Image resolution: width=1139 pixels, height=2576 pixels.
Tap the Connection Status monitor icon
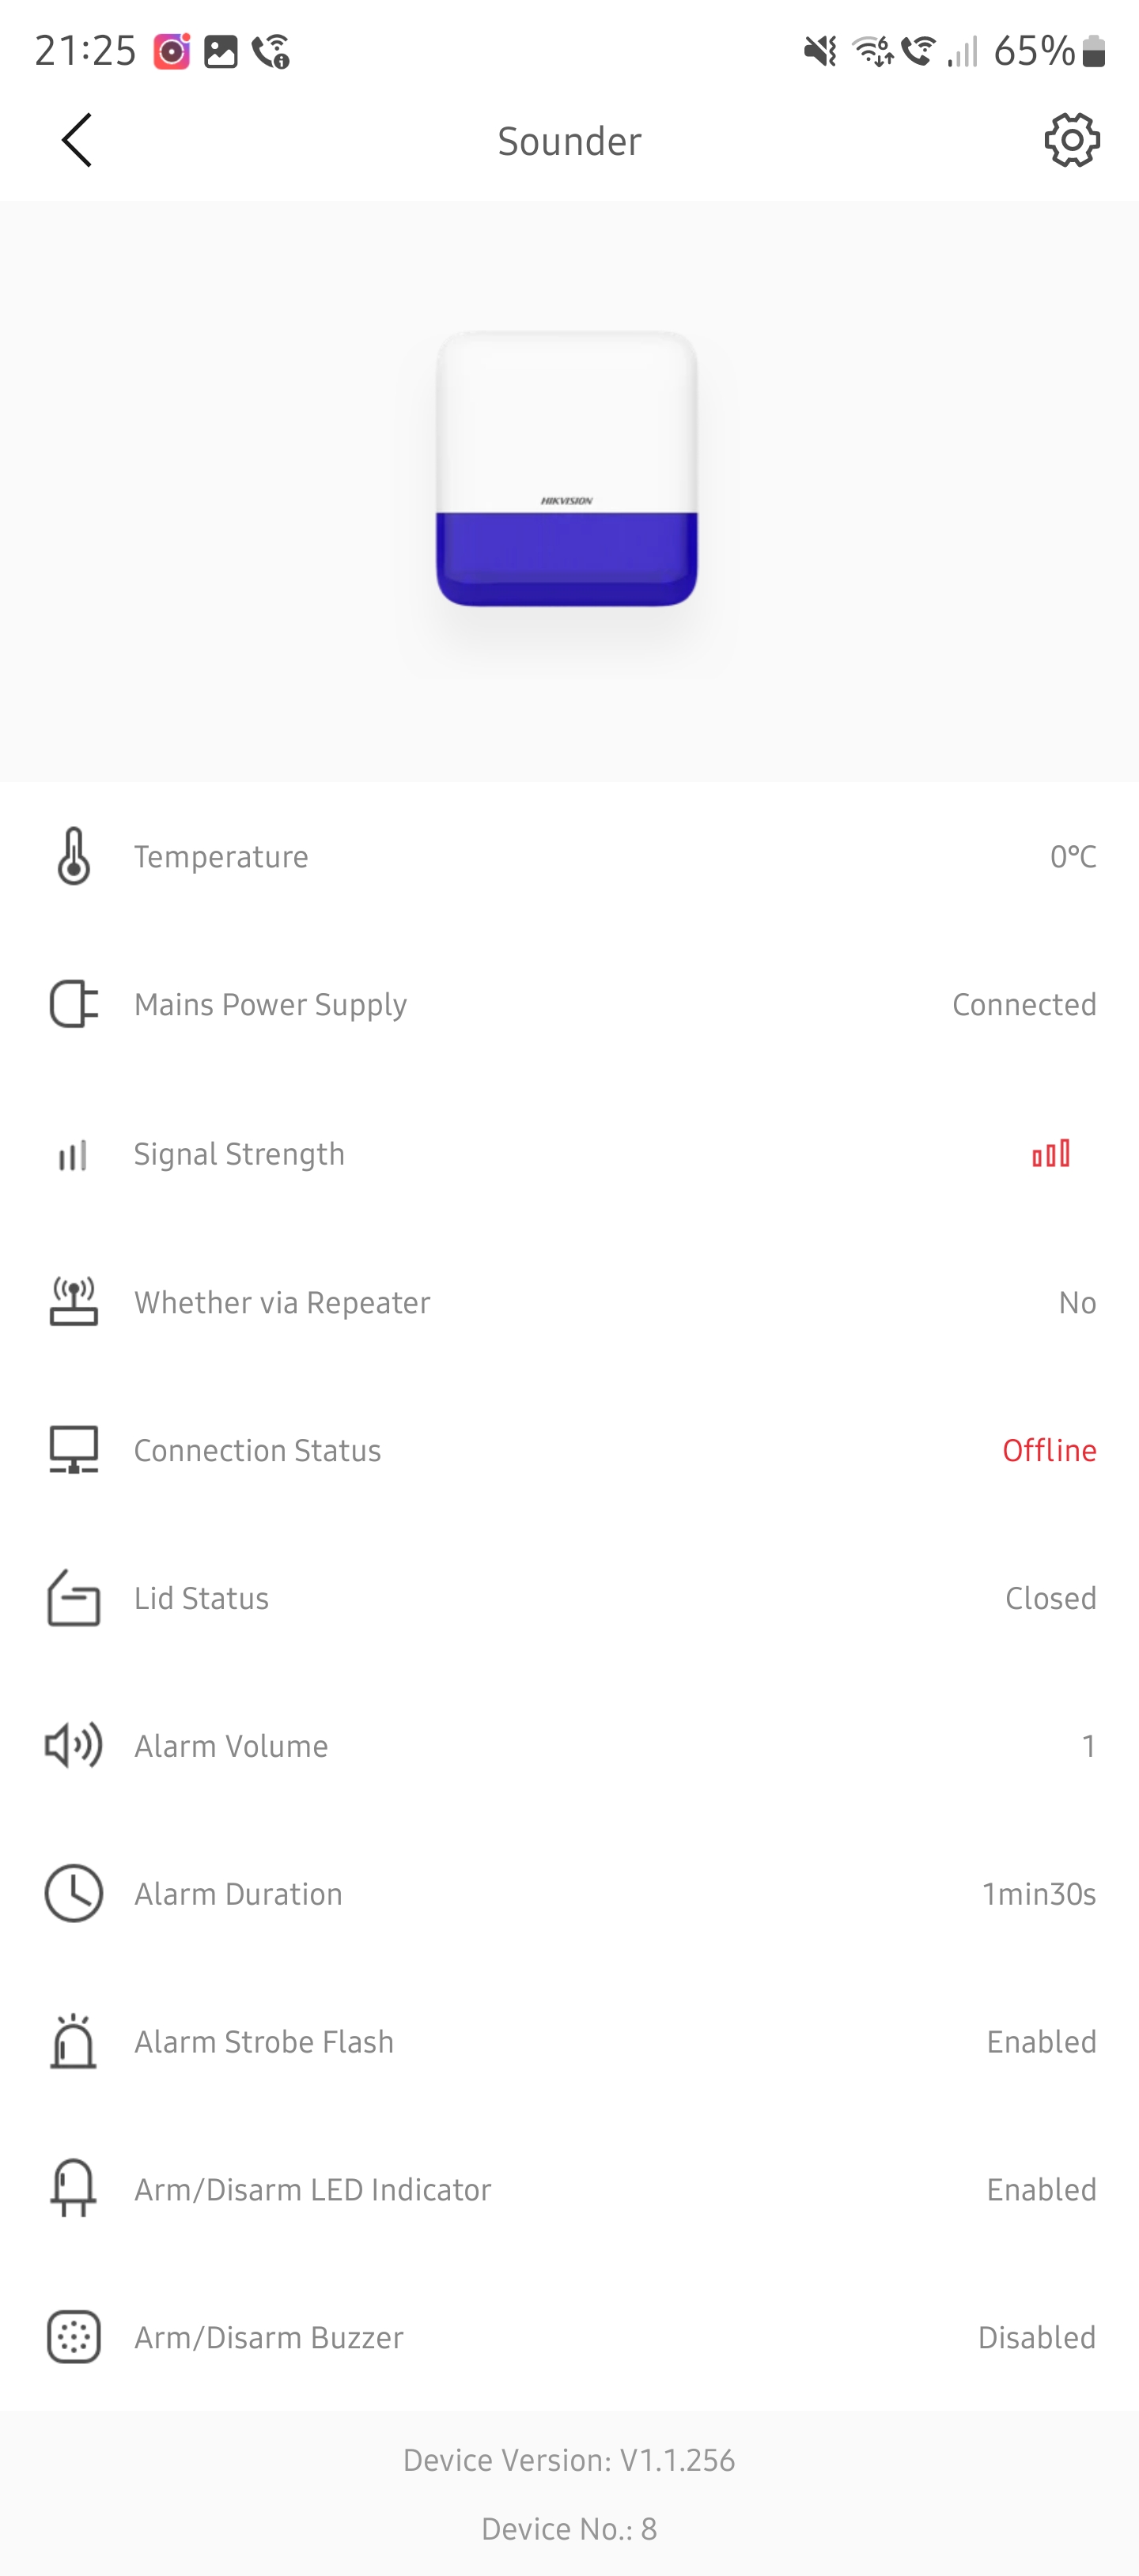click(74, 1450)
